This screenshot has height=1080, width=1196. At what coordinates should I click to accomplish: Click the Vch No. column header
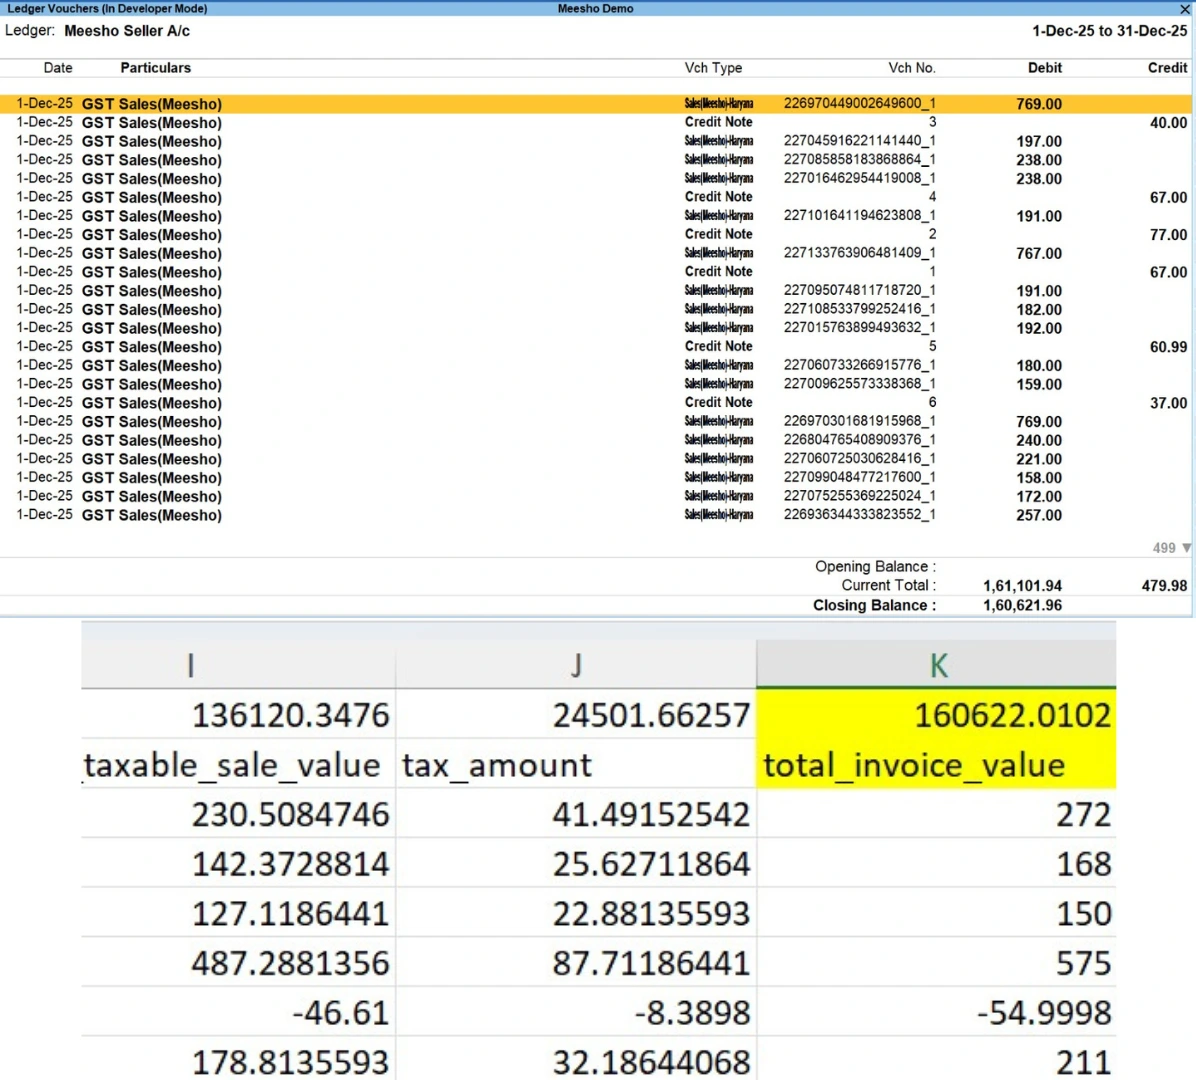[911, 67]
